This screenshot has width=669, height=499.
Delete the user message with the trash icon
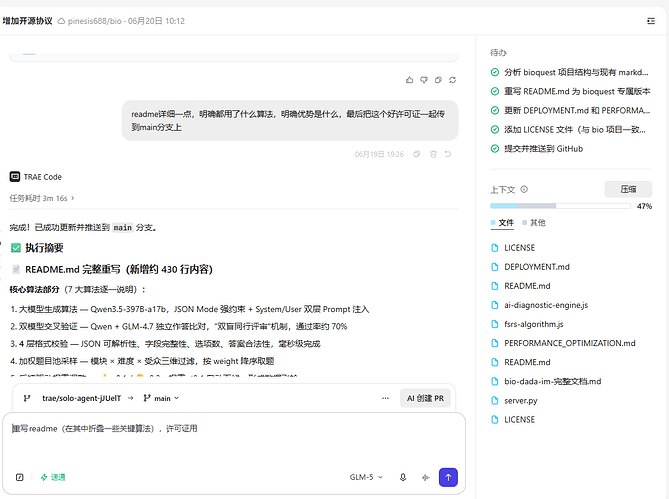pos(433,154)
